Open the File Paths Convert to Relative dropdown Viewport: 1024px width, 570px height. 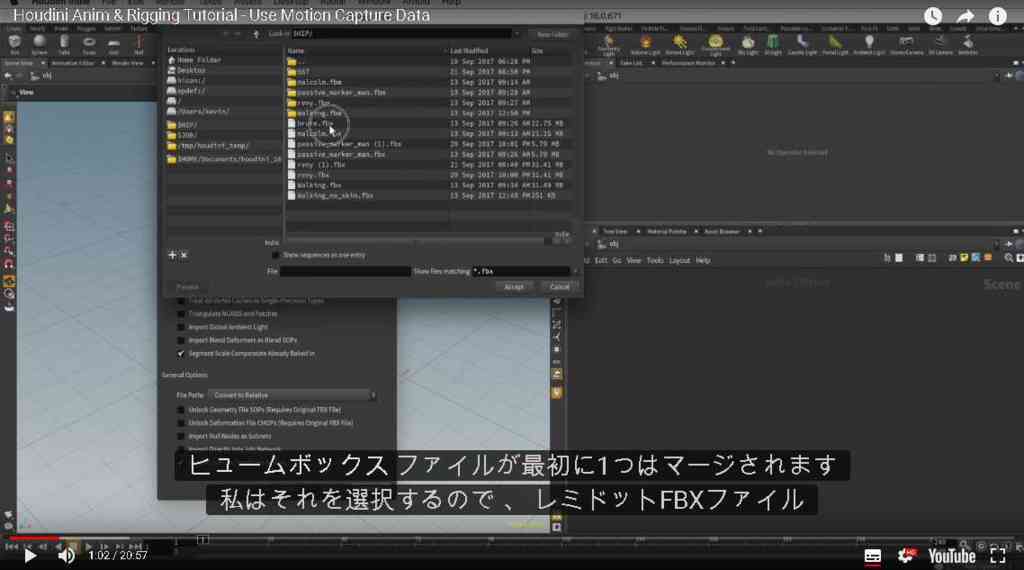click(x=292, y=395)
